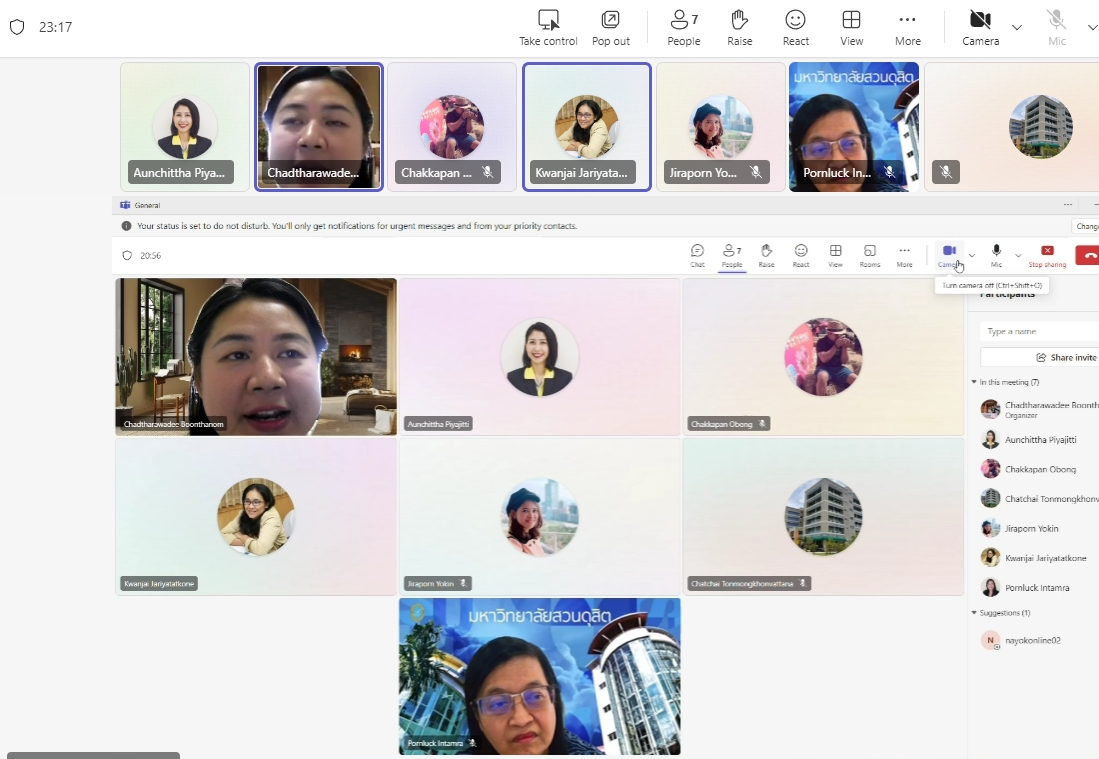The width and height of the screenshot is (1099, 759).
Task: Click the horizontal scrollbar at the window bottom
Action: point(93,755)
